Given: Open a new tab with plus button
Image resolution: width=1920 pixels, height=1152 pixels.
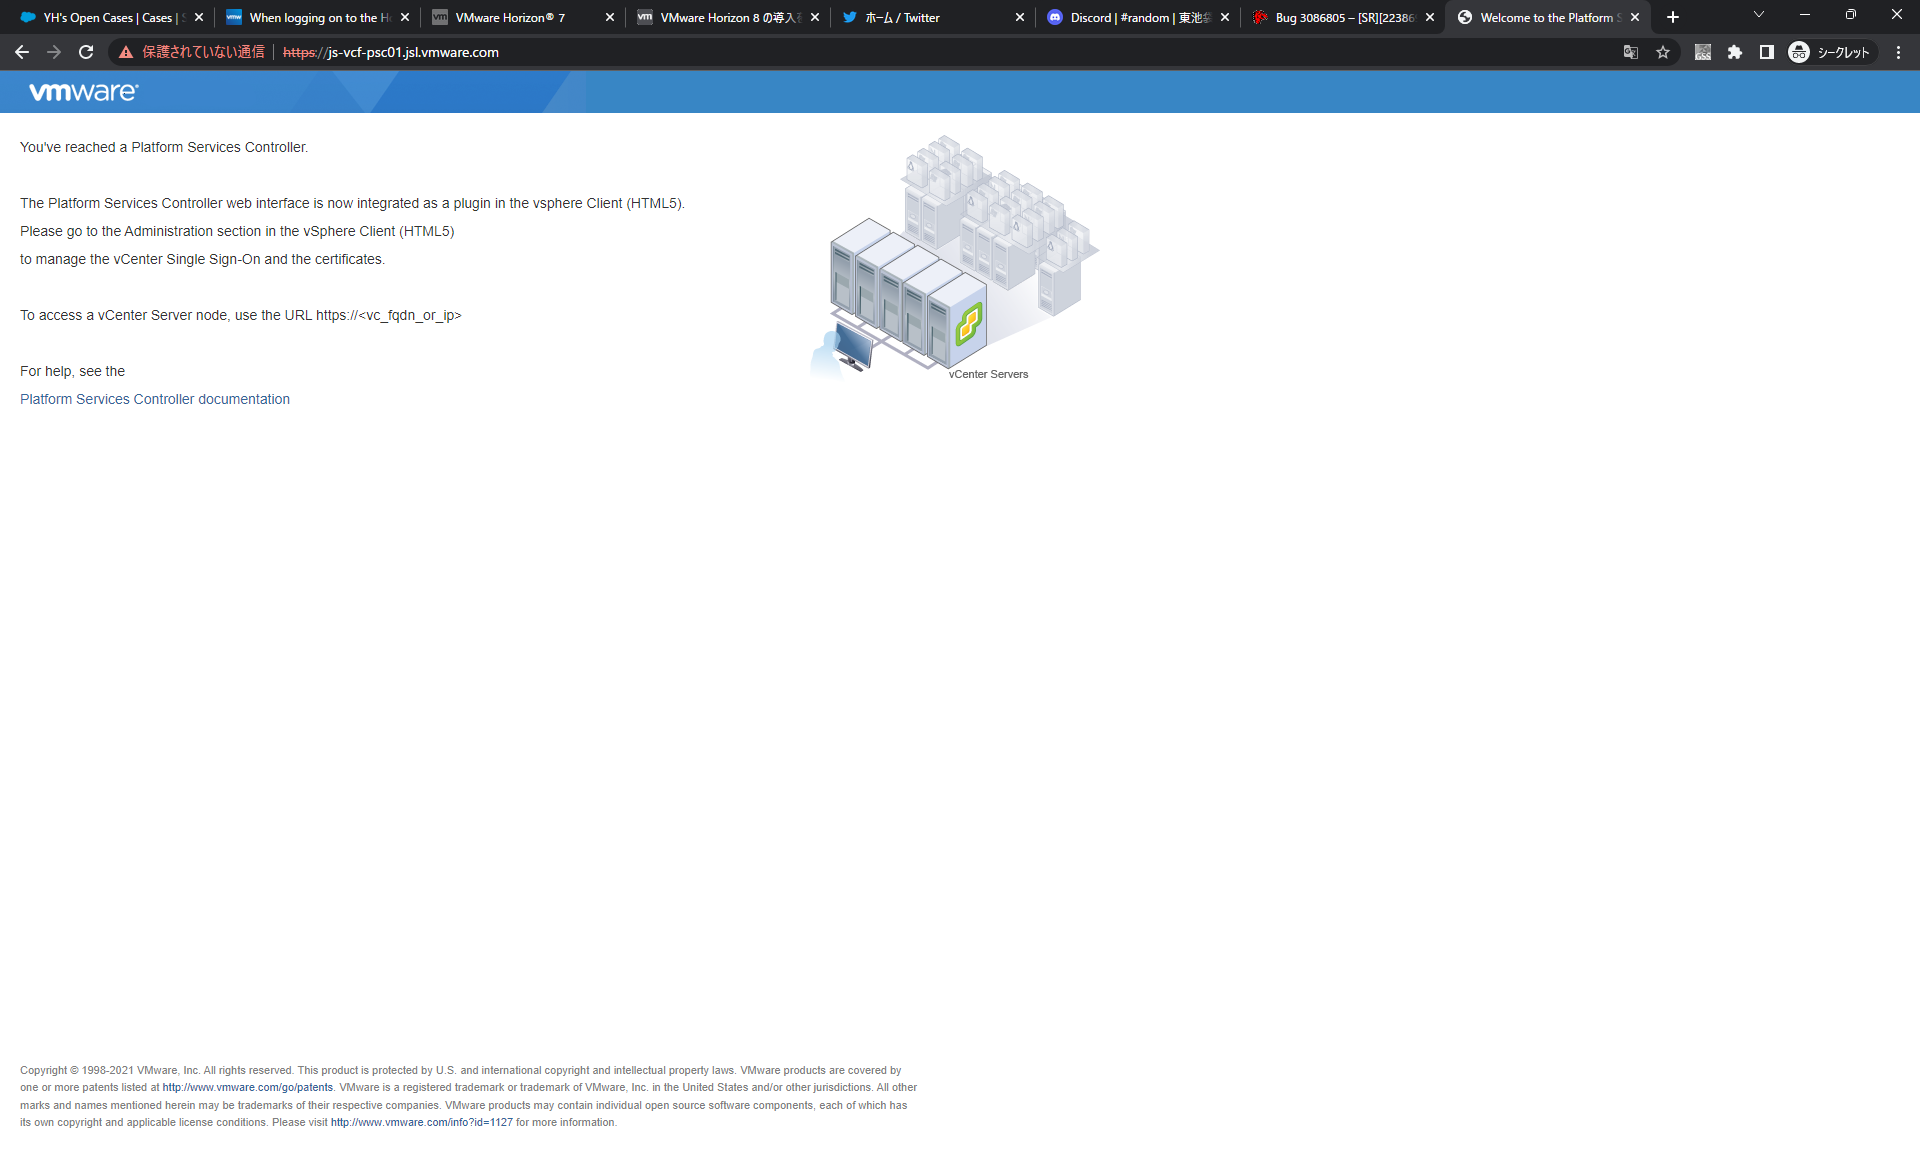Looking at the screenshot, I should pos(1673,17).
